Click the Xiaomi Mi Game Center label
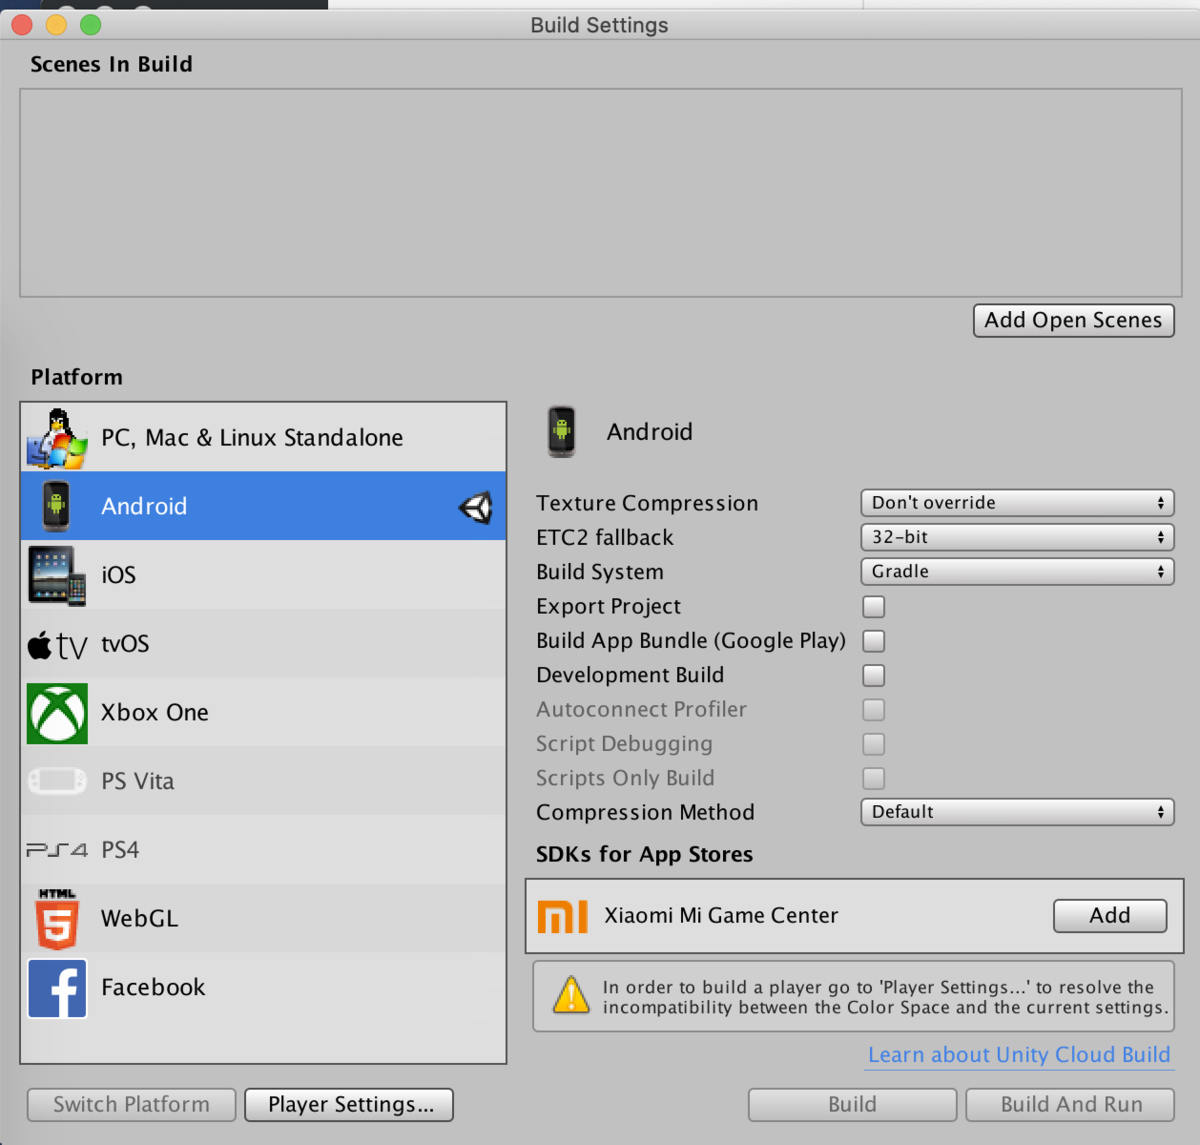Screen dimensions: 1200x1145 point(721,916)
